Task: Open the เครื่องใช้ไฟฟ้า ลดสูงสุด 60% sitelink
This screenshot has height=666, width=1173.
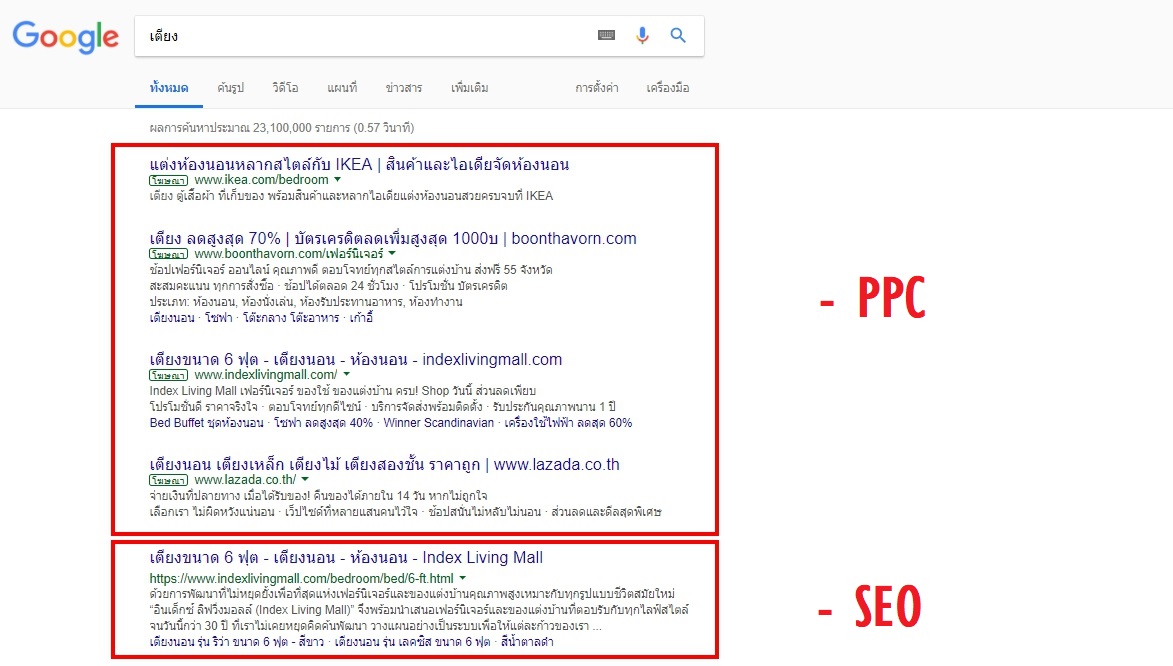Action: click(x=569, y=423)
